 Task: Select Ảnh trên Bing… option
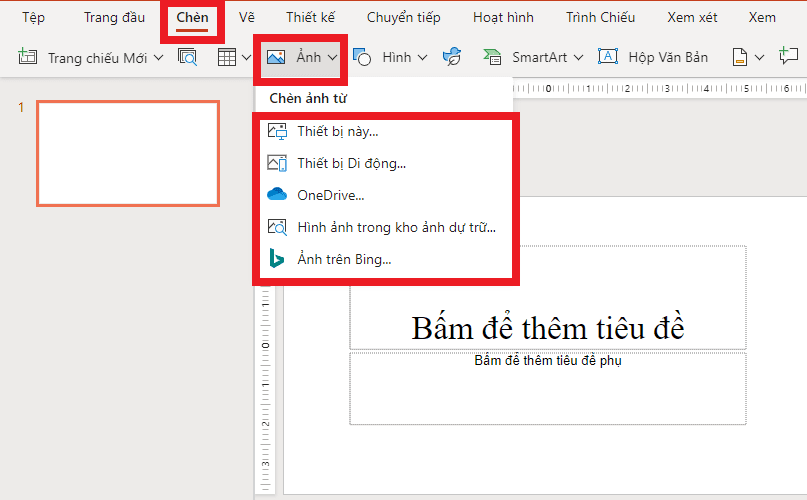386,260
